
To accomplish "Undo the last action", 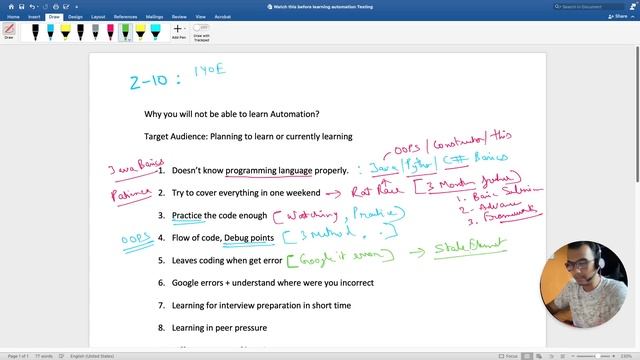I will click(x=31, y=7).
